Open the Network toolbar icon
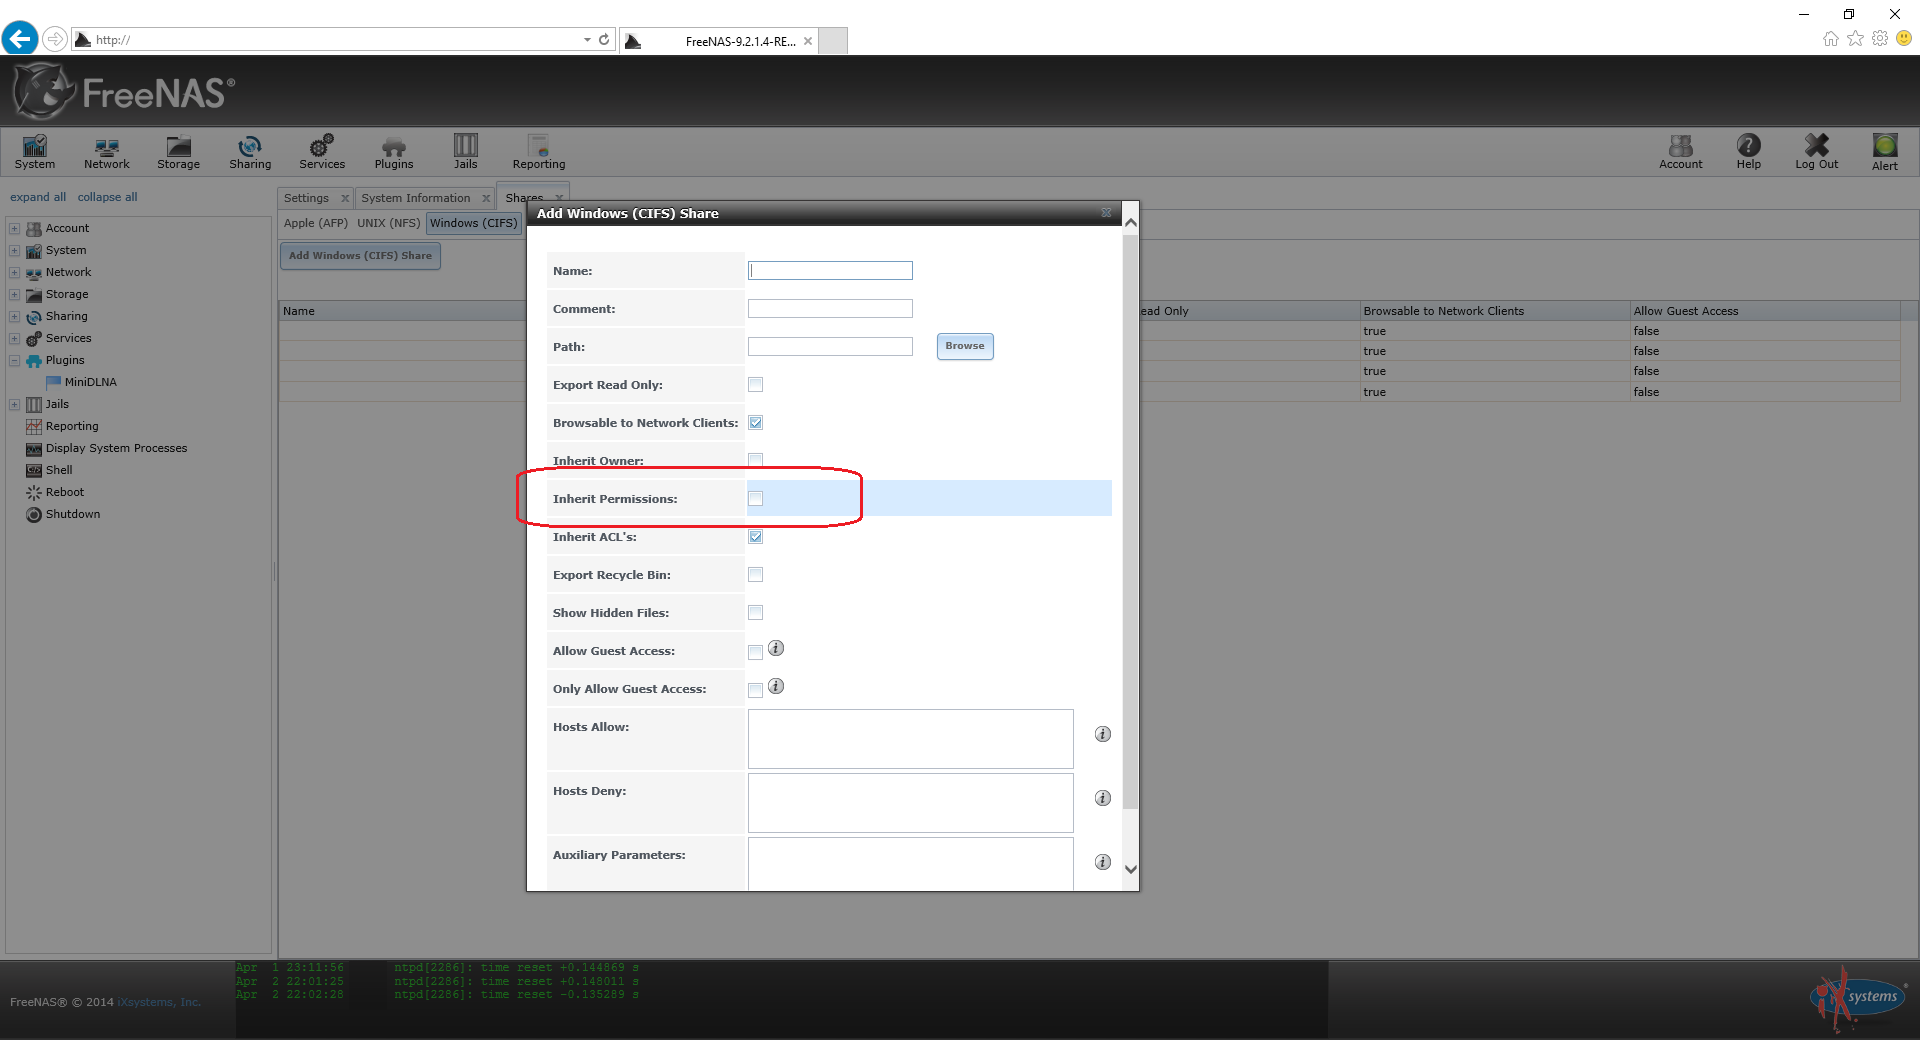Viewport: 1920px width, 1040px height. point(107,152)
